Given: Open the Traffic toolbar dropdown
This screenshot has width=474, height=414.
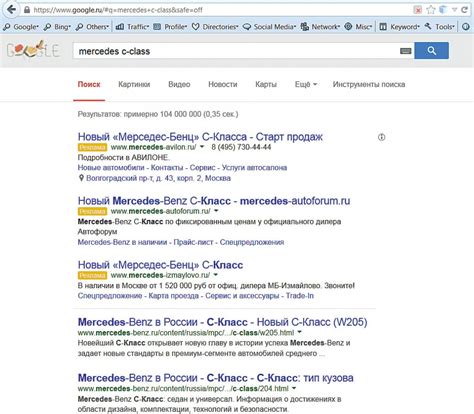Looking at the screenshot, I should pos(132,27).
